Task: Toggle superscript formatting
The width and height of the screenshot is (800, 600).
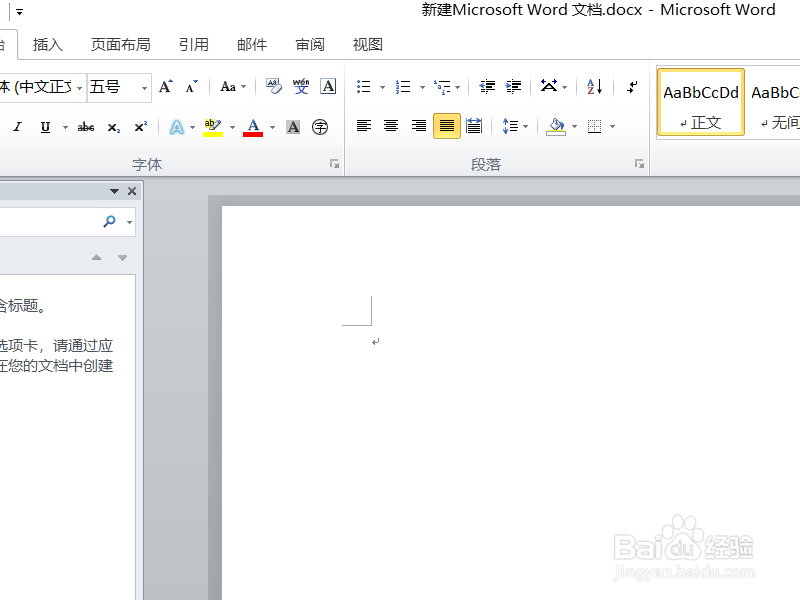Action: point(141,127)
